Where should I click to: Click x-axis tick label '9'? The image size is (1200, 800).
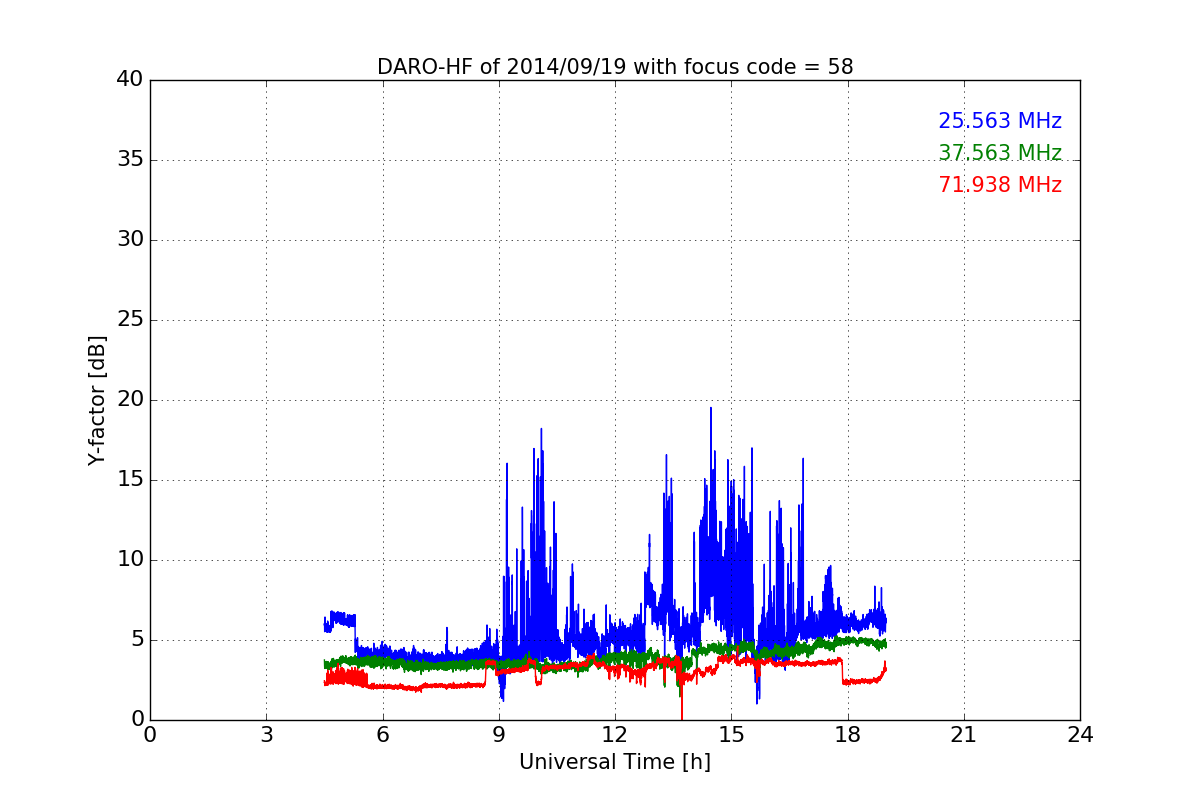tap(499, 735)
